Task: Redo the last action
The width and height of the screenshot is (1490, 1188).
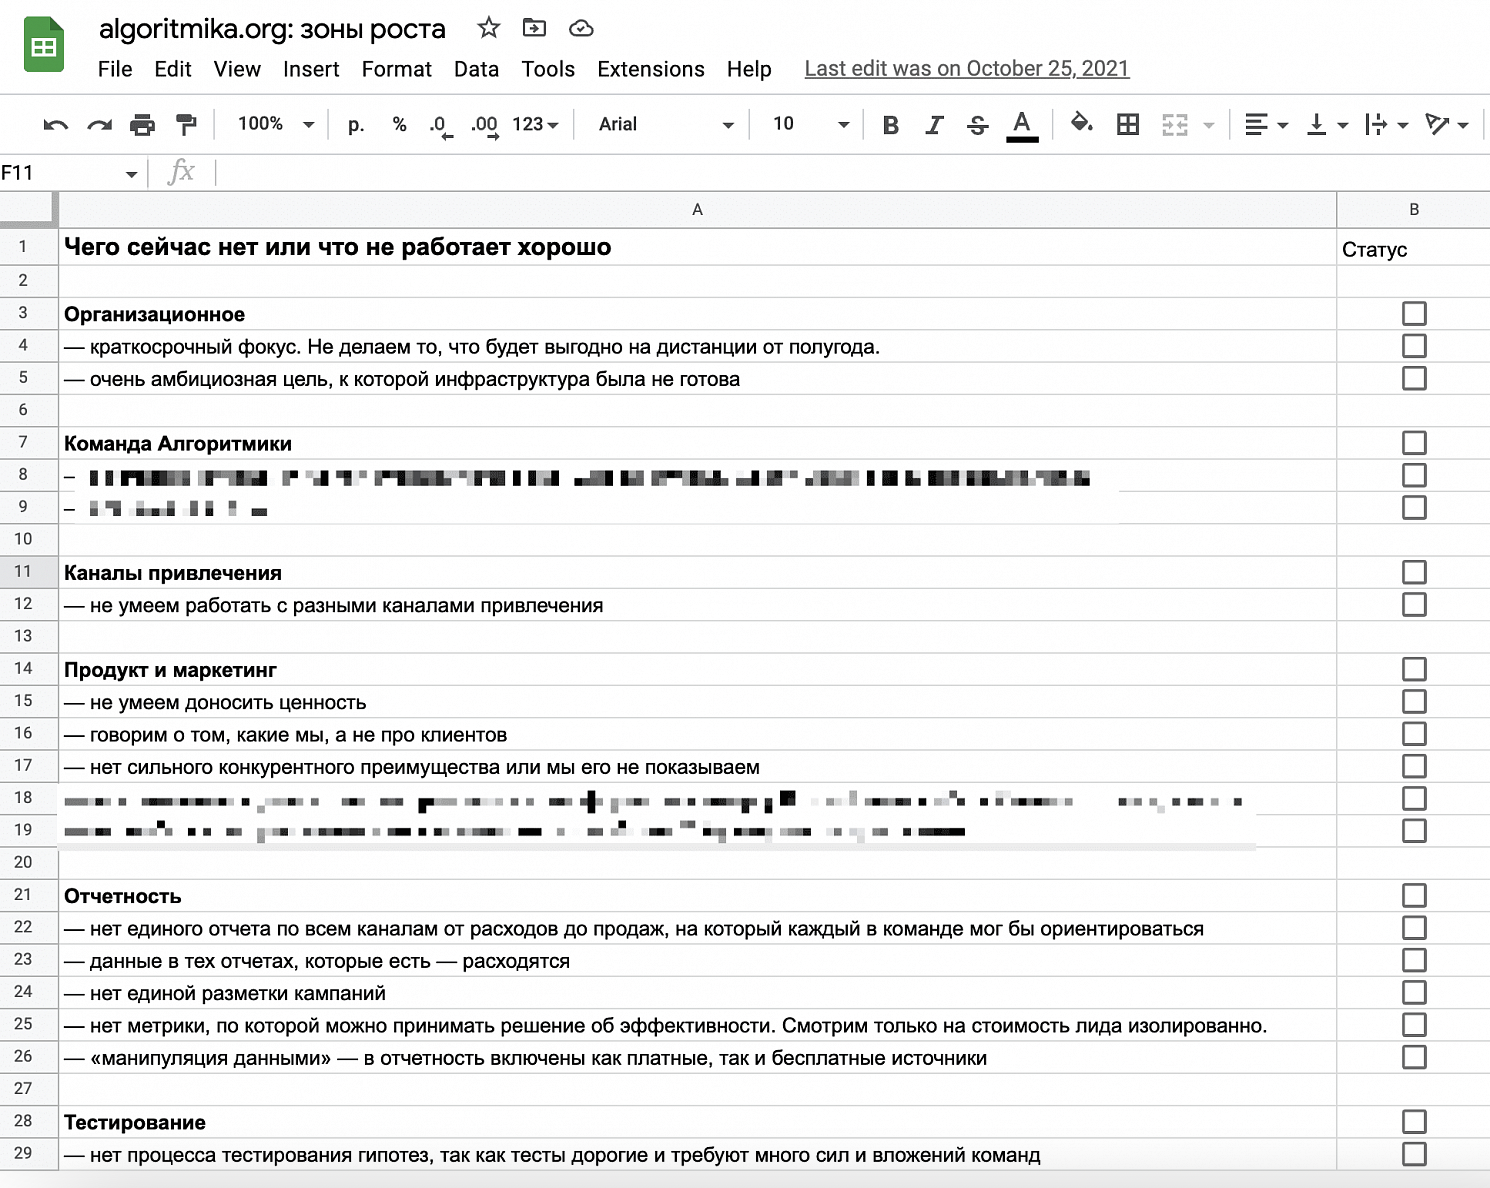Action: [x=99, y=124]
